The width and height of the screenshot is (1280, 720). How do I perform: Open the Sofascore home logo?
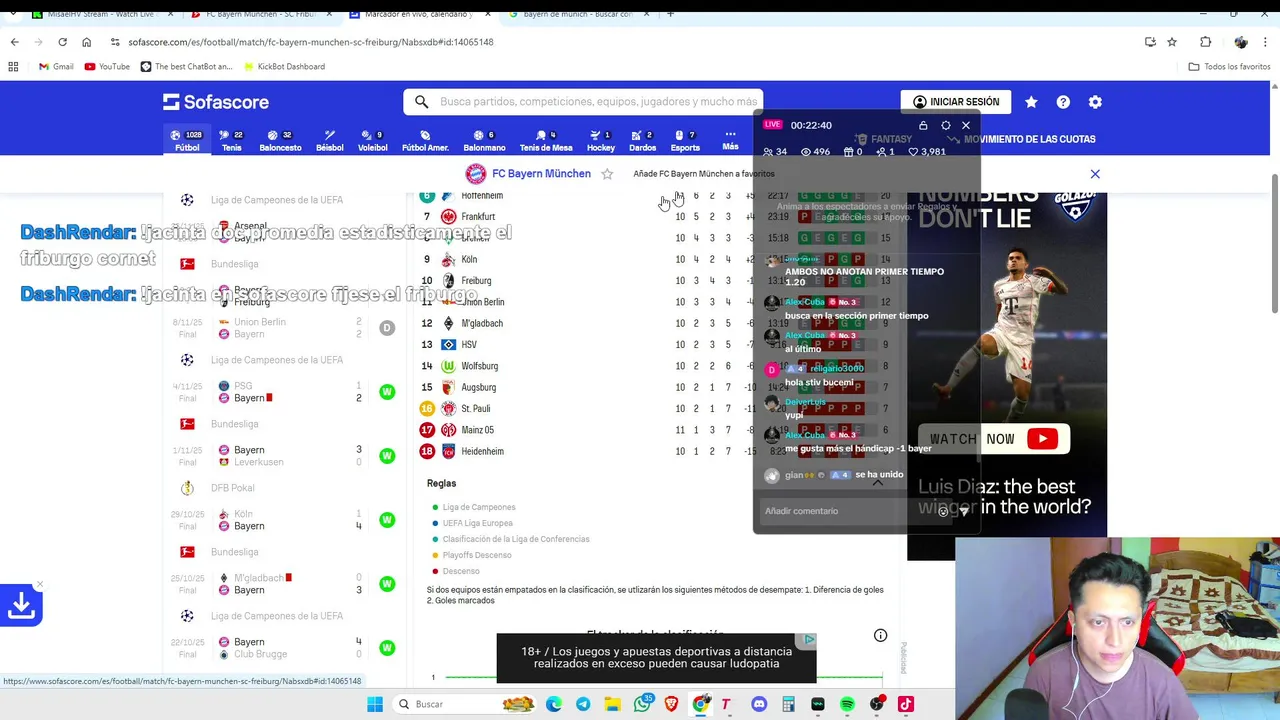(x=216, y=102)
